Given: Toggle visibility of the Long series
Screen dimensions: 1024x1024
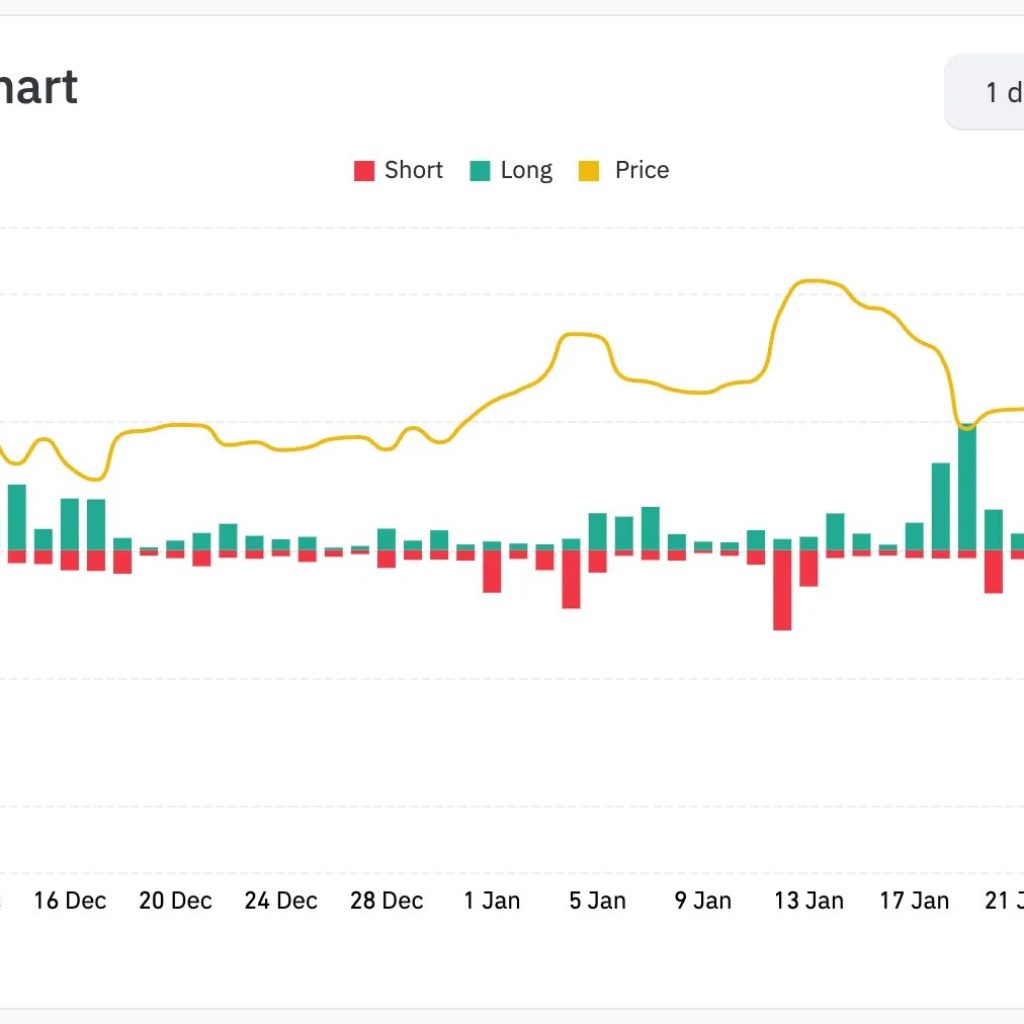Looking at the screenshot, I should pos(510,170).
